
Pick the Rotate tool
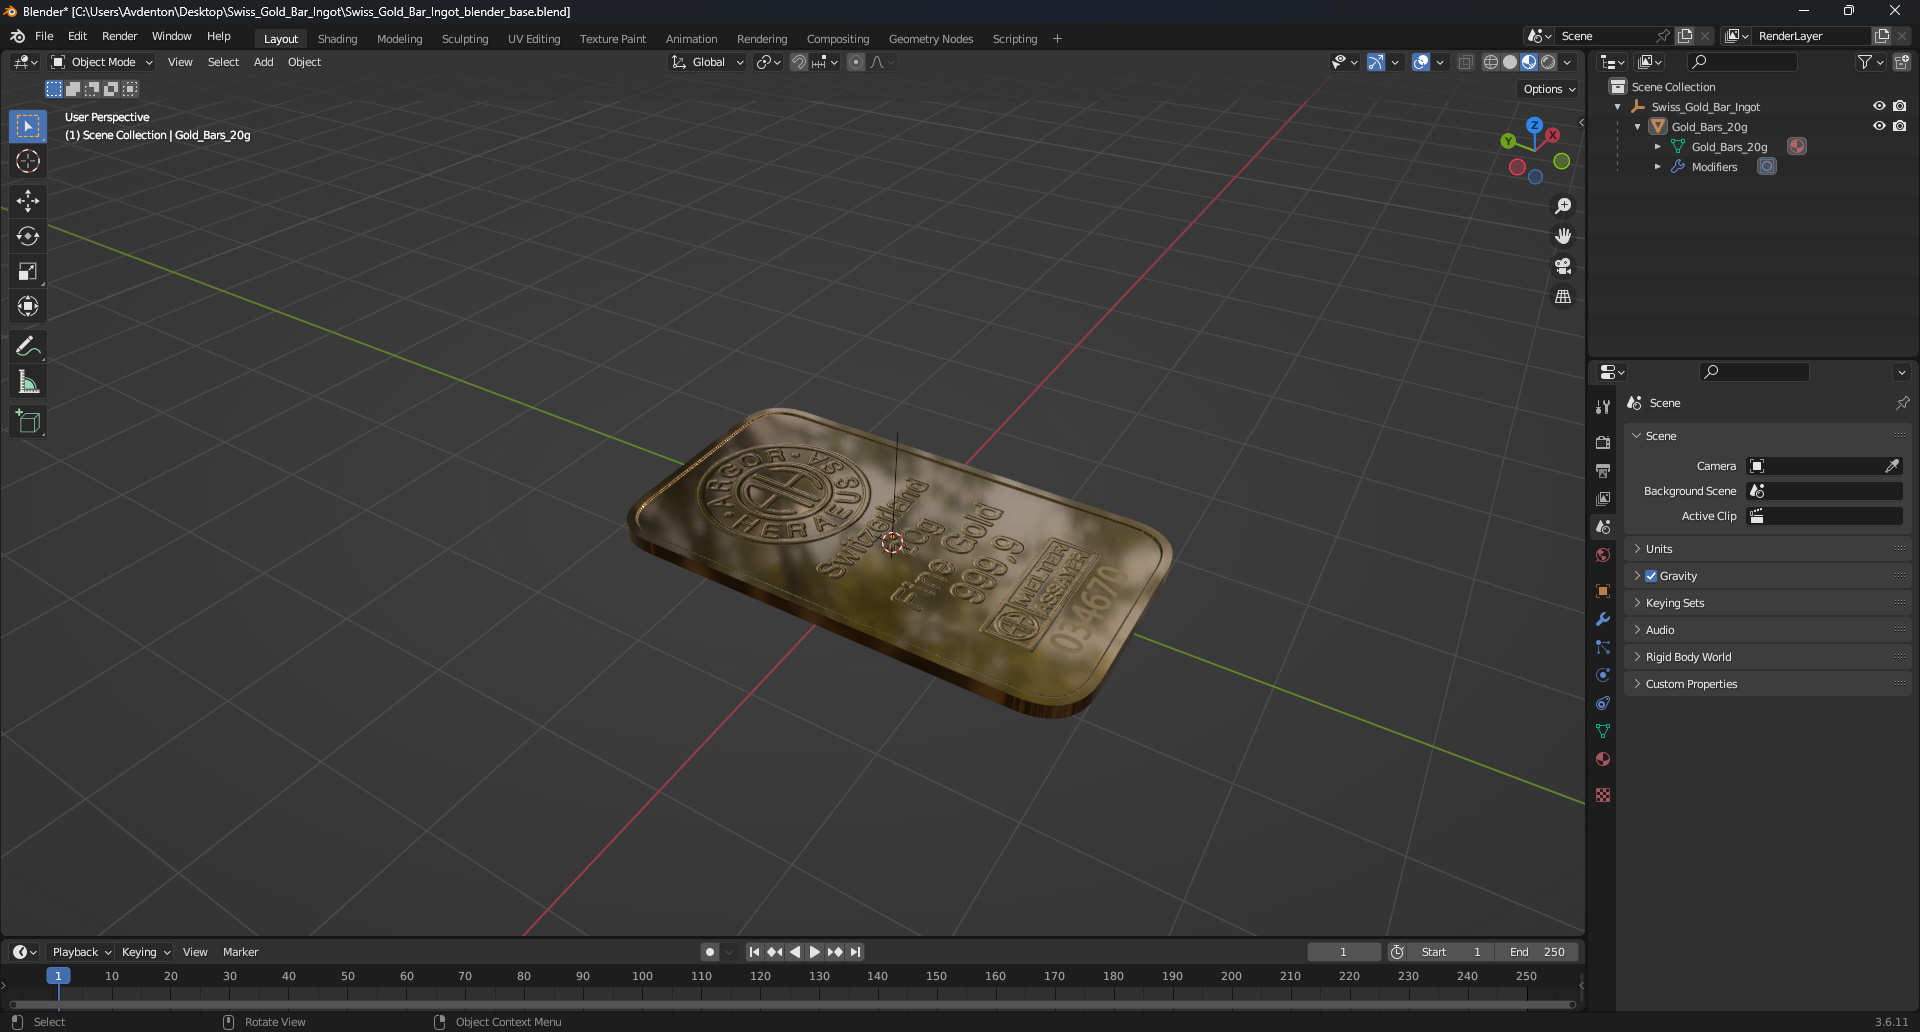point(28,236)
